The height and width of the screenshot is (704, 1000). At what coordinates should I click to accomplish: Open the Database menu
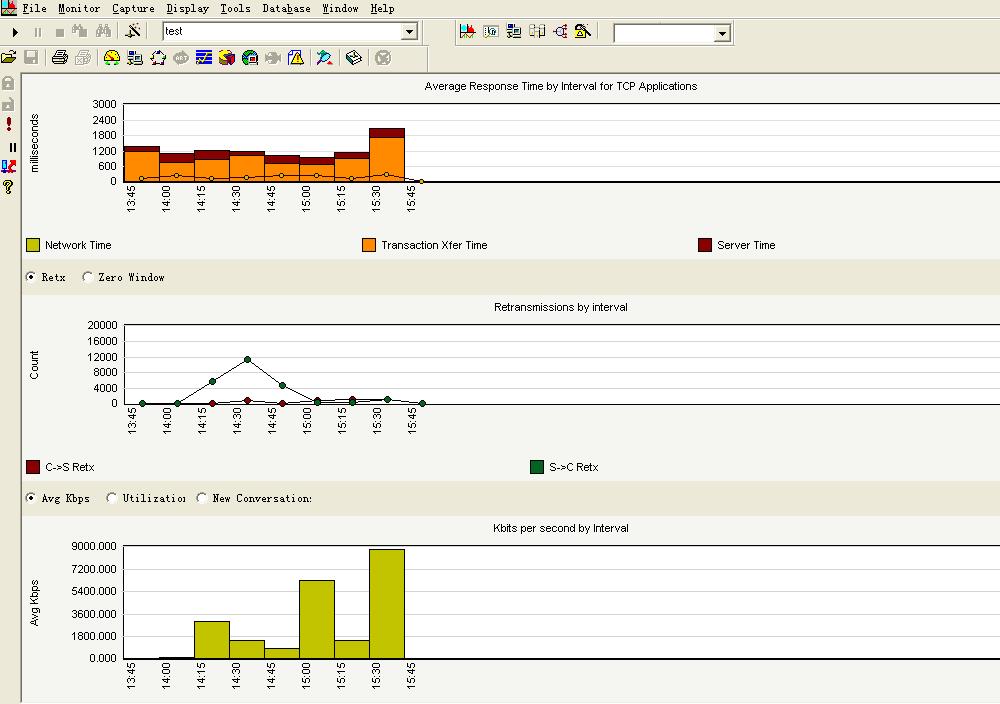286,8
